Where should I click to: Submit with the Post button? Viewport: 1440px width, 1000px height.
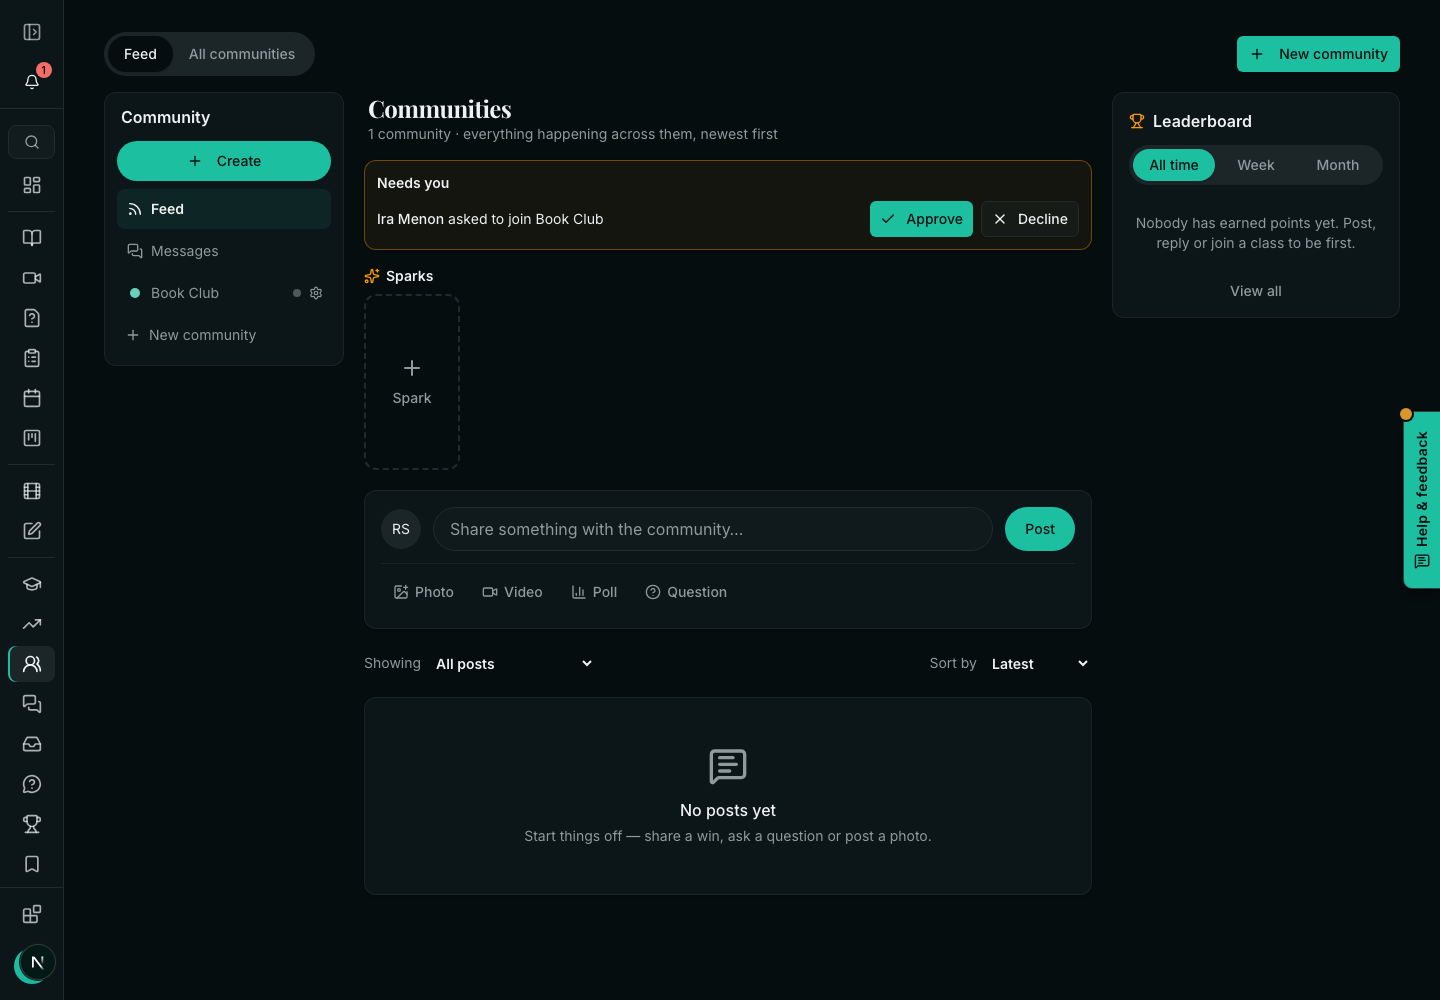(x=1040, y=529)
